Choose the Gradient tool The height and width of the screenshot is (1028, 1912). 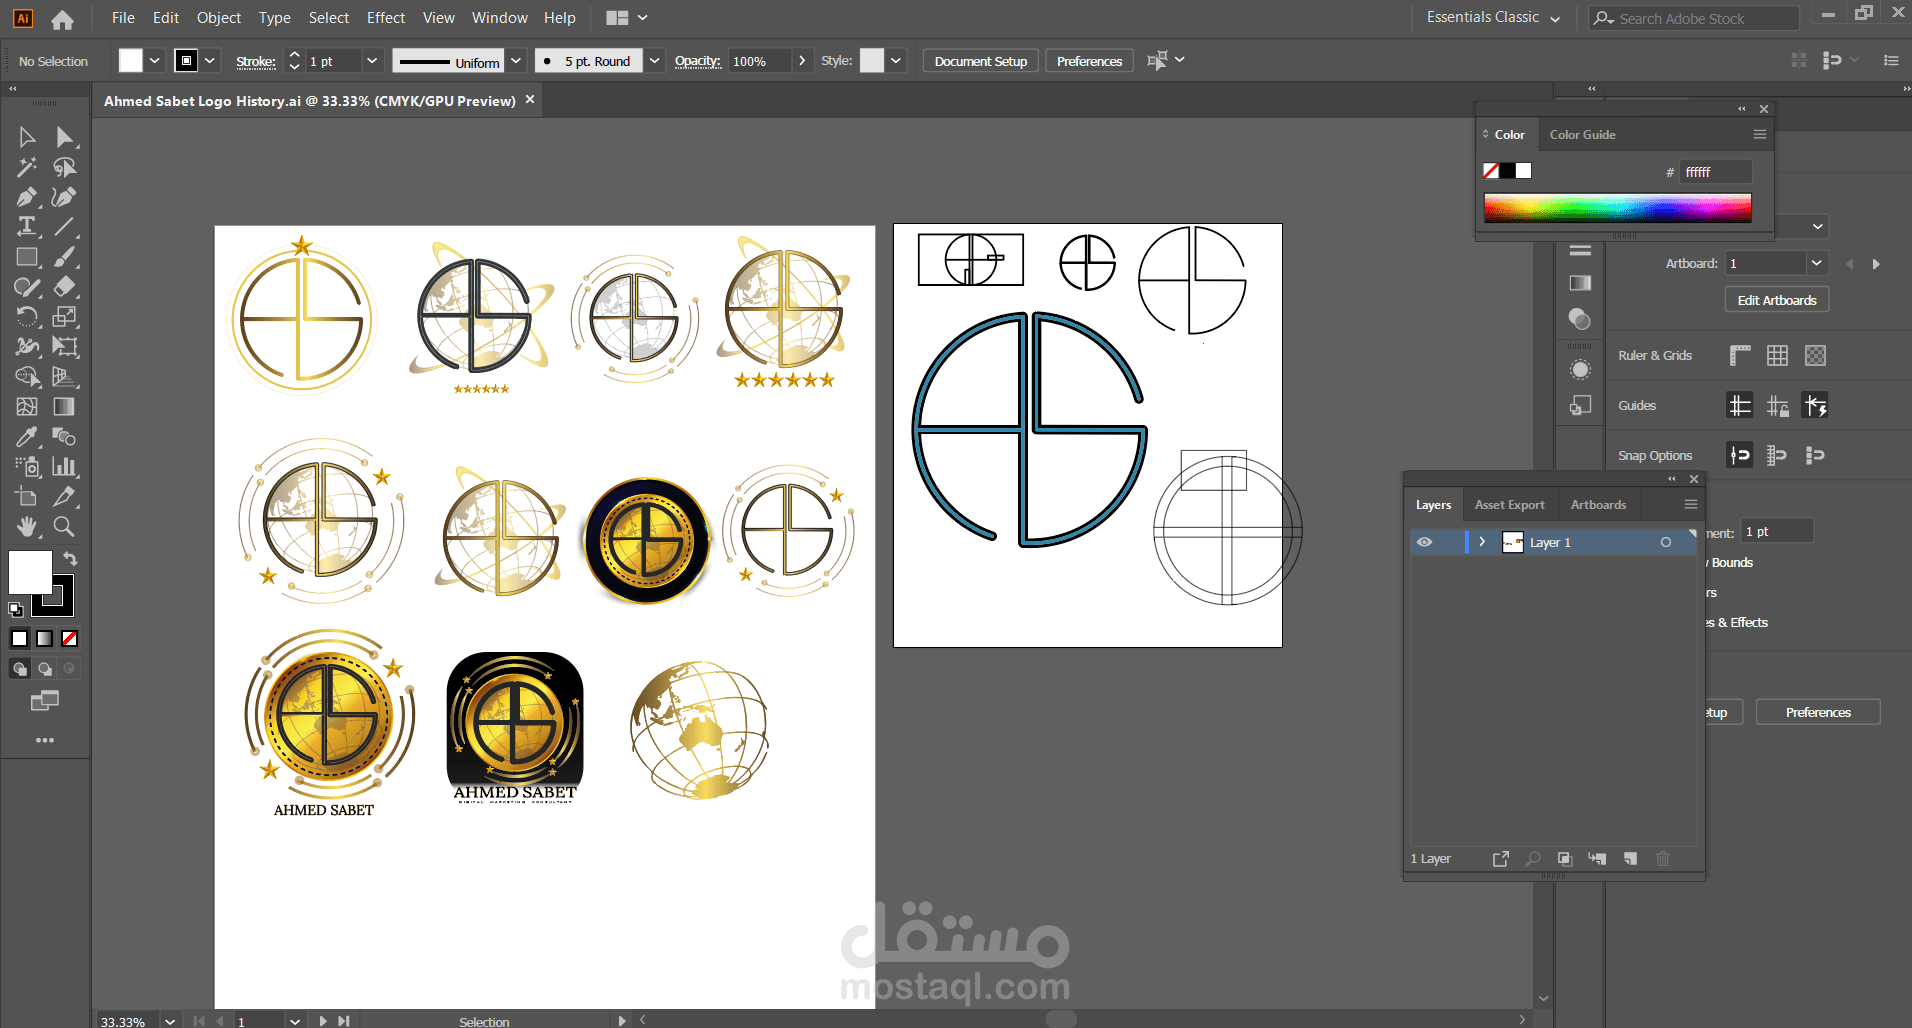pos(65,407)
